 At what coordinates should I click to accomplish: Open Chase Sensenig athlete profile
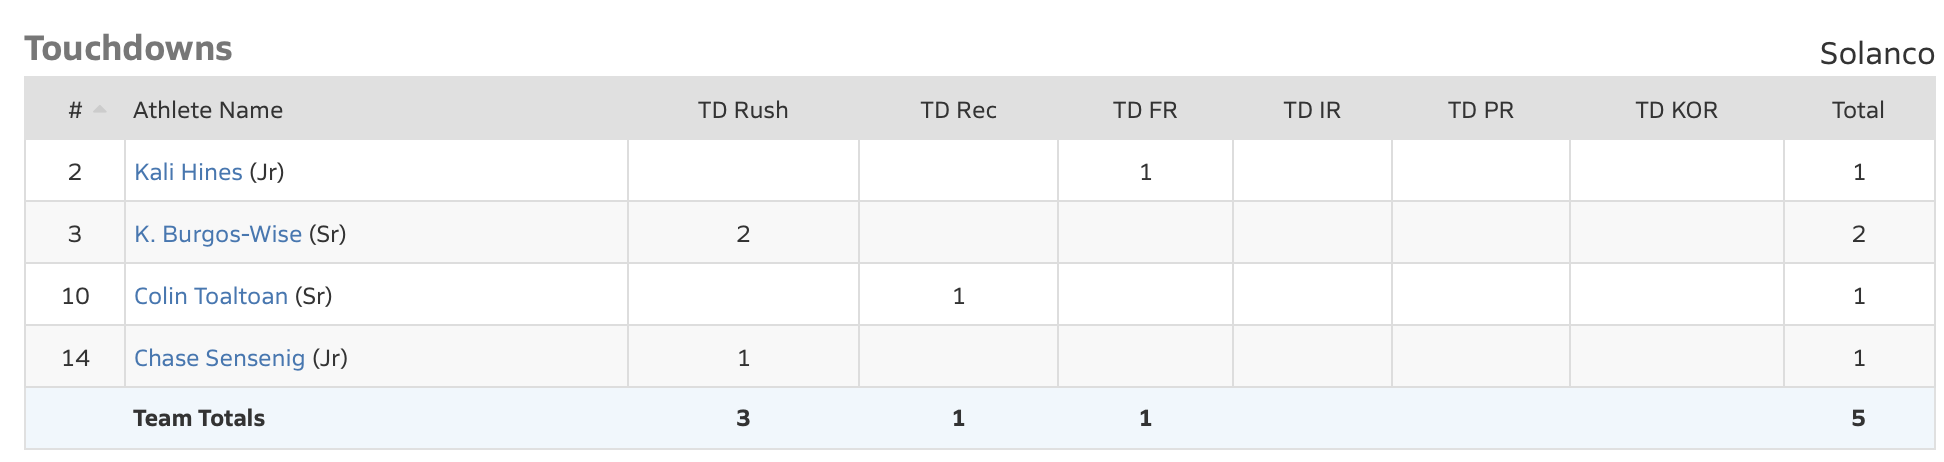[219, 358]
